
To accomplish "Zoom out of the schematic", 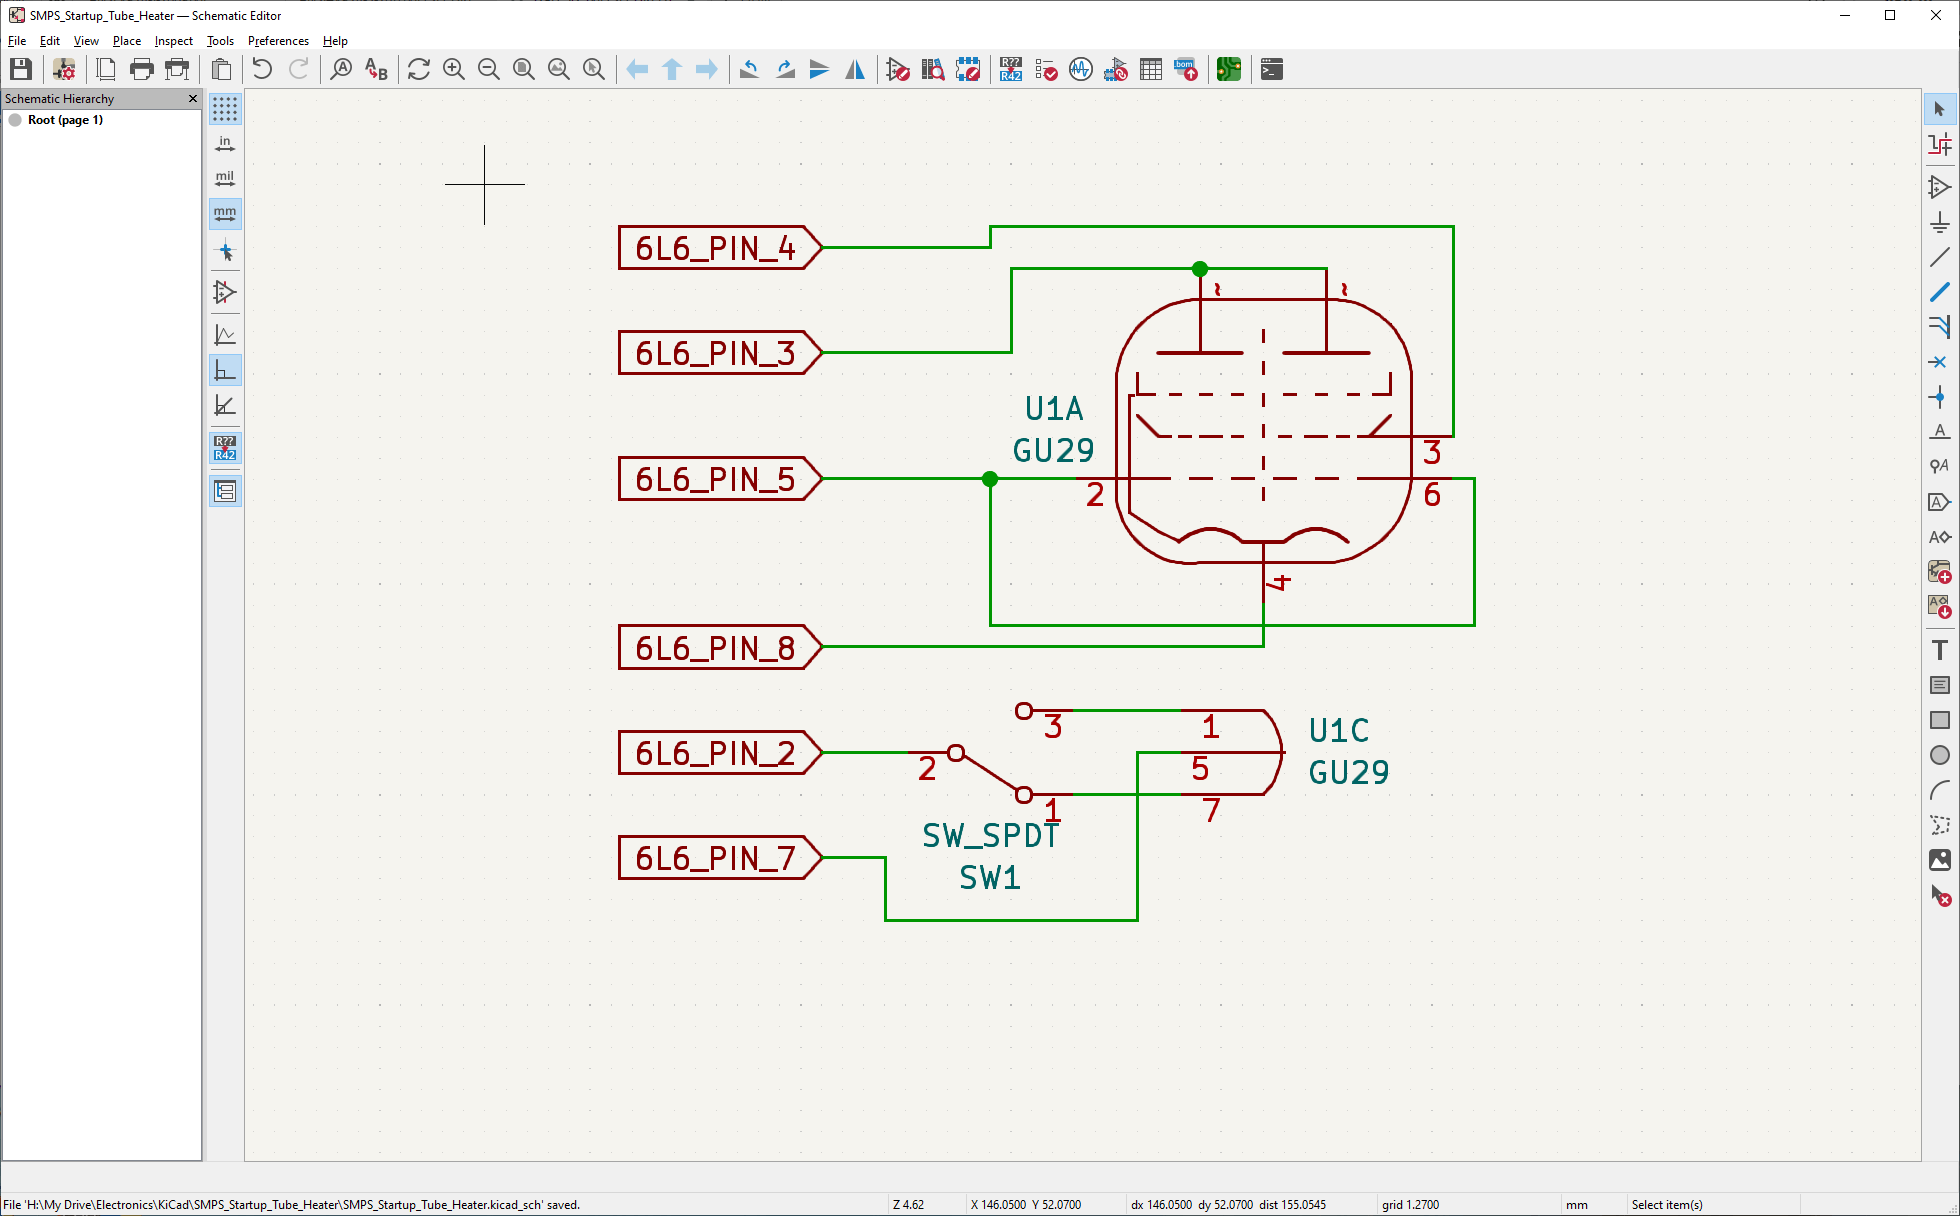I will pos(489,69).
